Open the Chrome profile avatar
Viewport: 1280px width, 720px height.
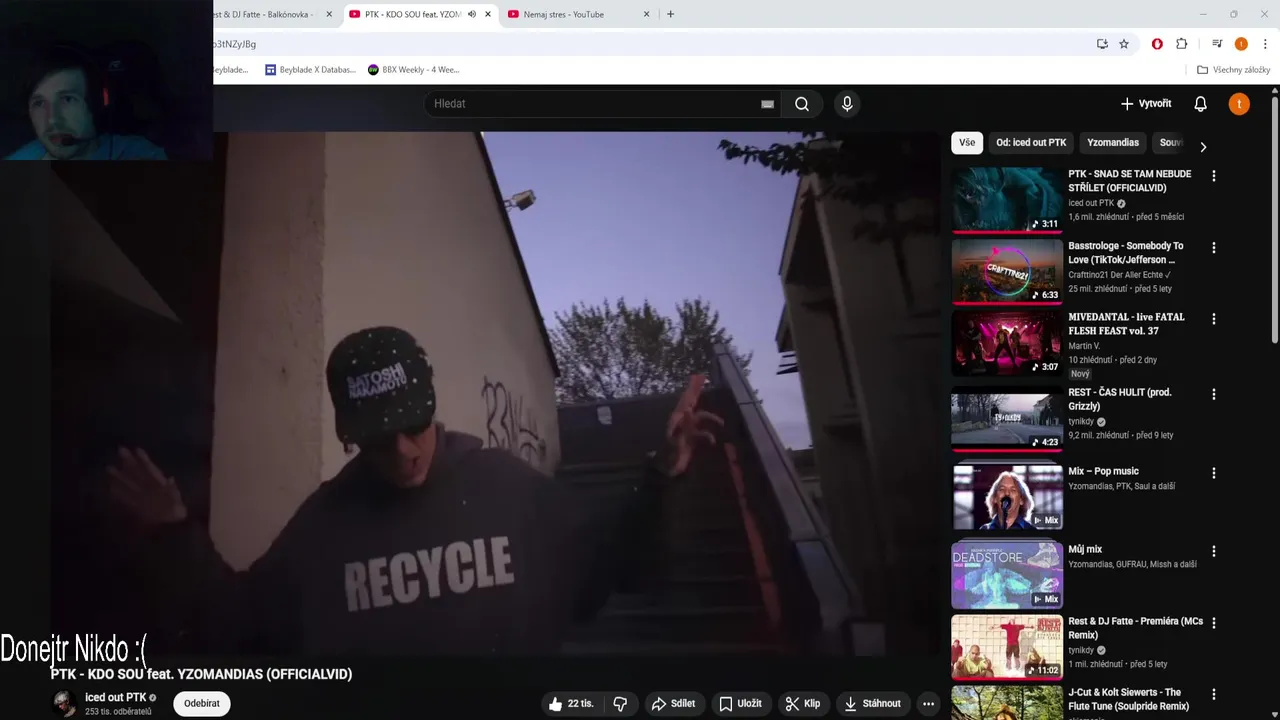click(x=1241, y=44)
